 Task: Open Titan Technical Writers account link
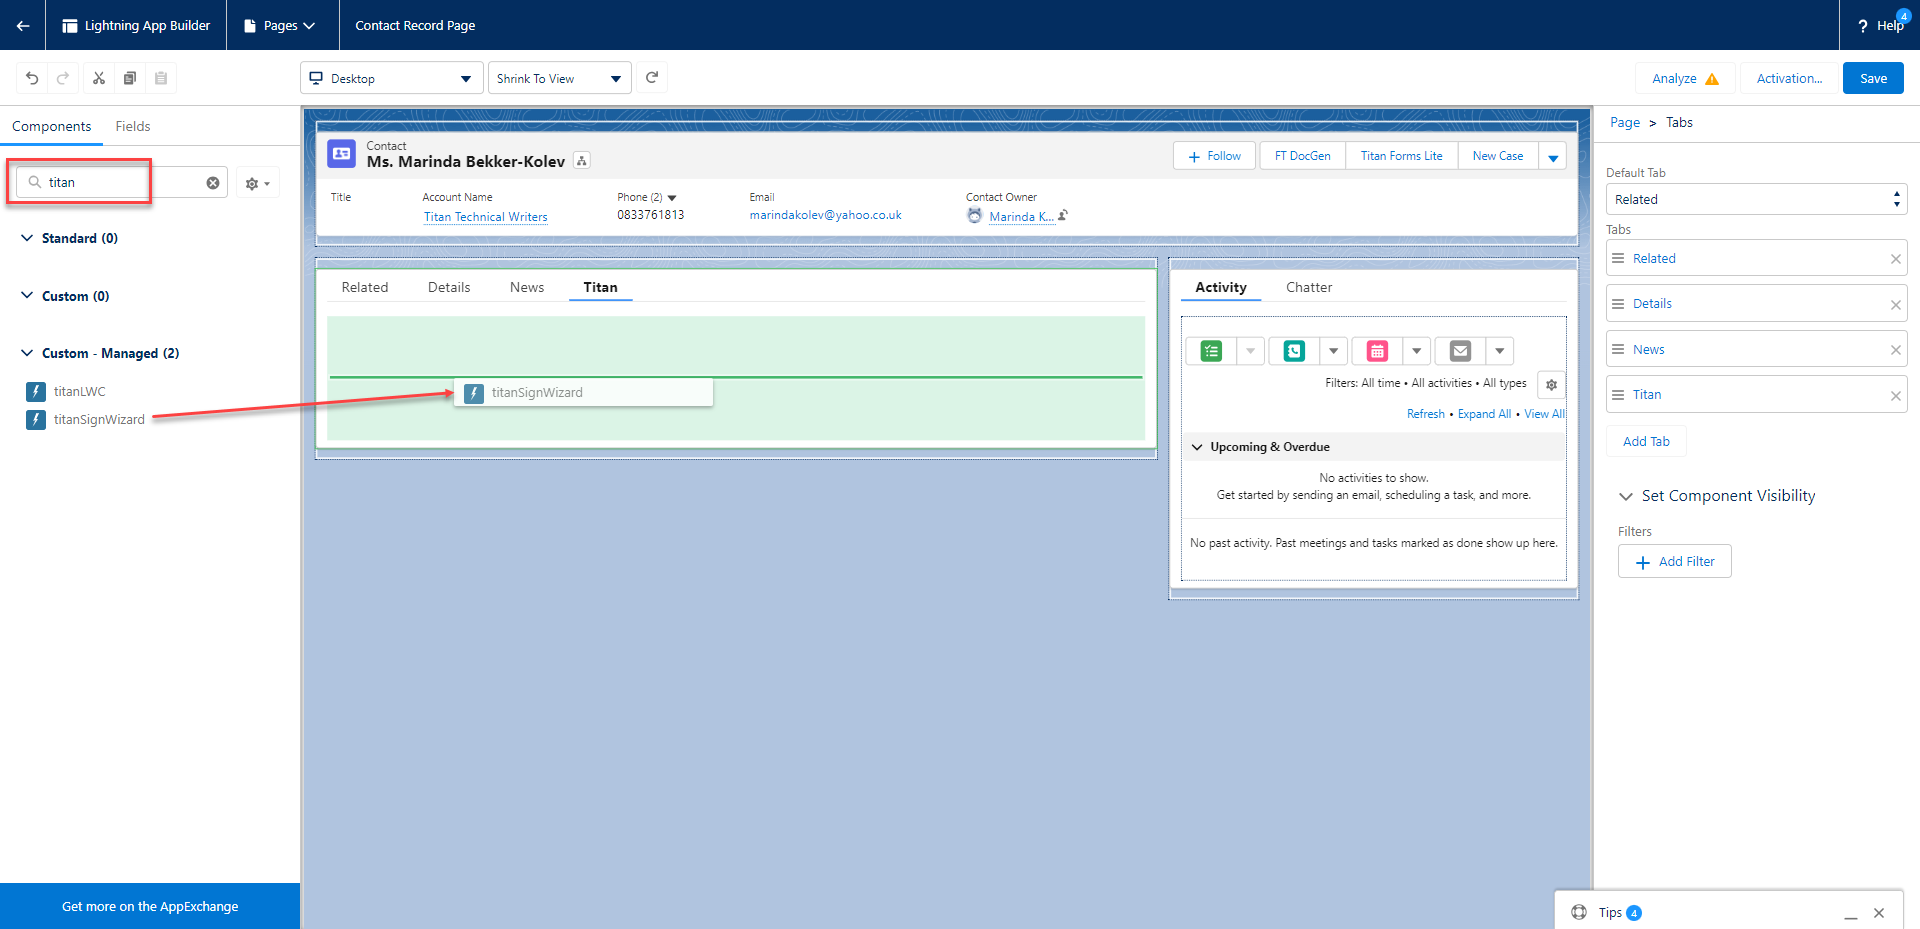(485, 217)
